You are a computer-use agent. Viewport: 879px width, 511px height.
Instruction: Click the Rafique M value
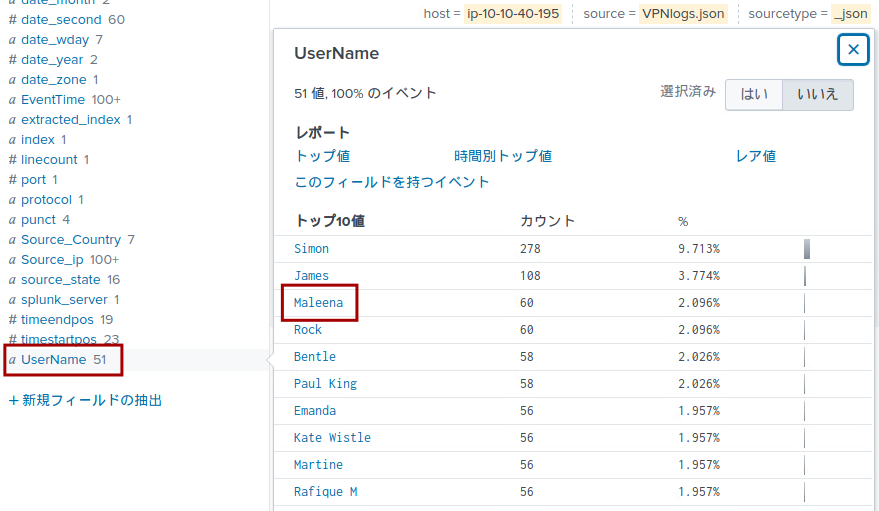point(325,492)
